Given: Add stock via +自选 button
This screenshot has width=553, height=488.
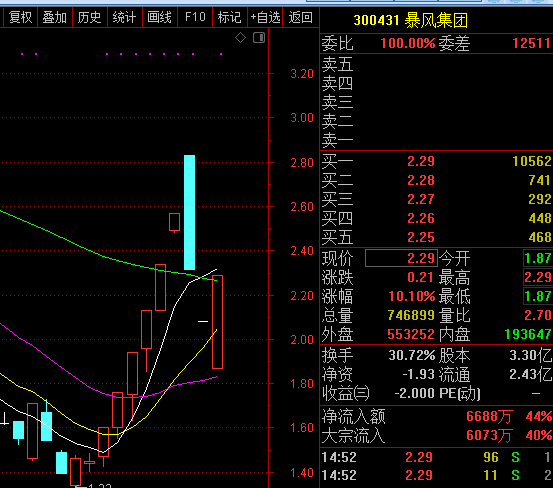Looking at the screenshot, I should pos(265,17).
